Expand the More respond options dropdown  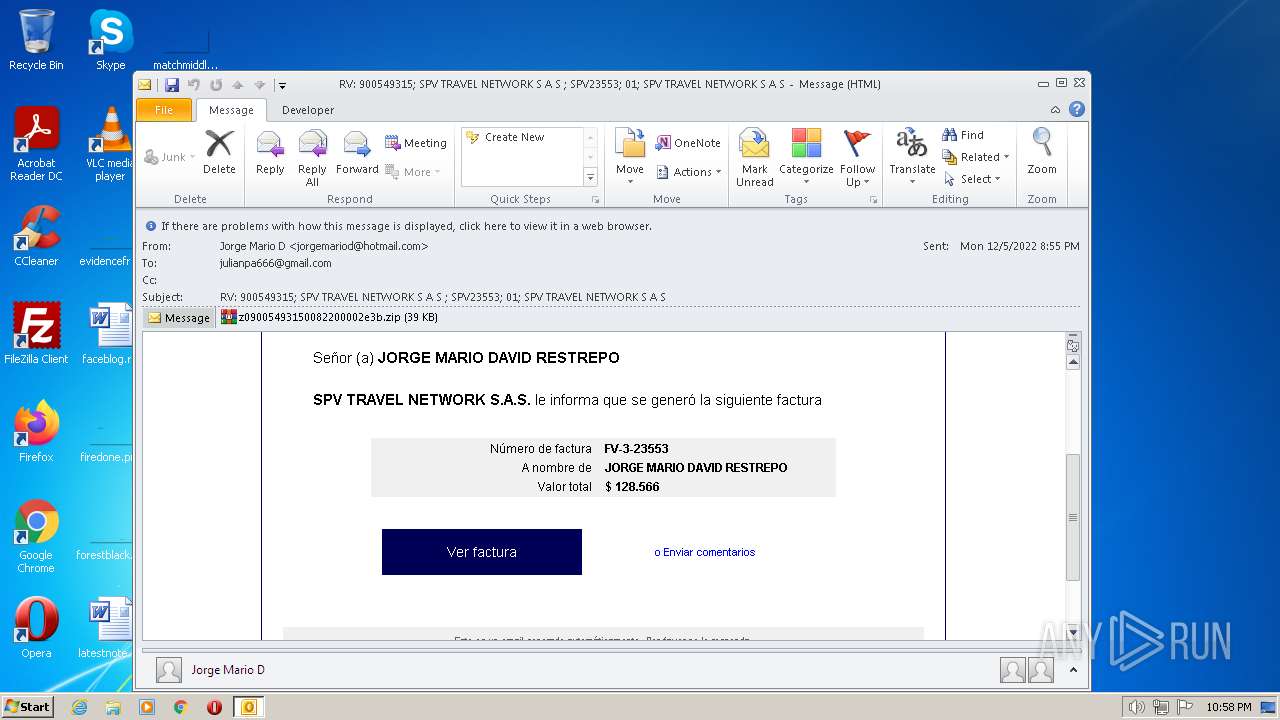413,172
